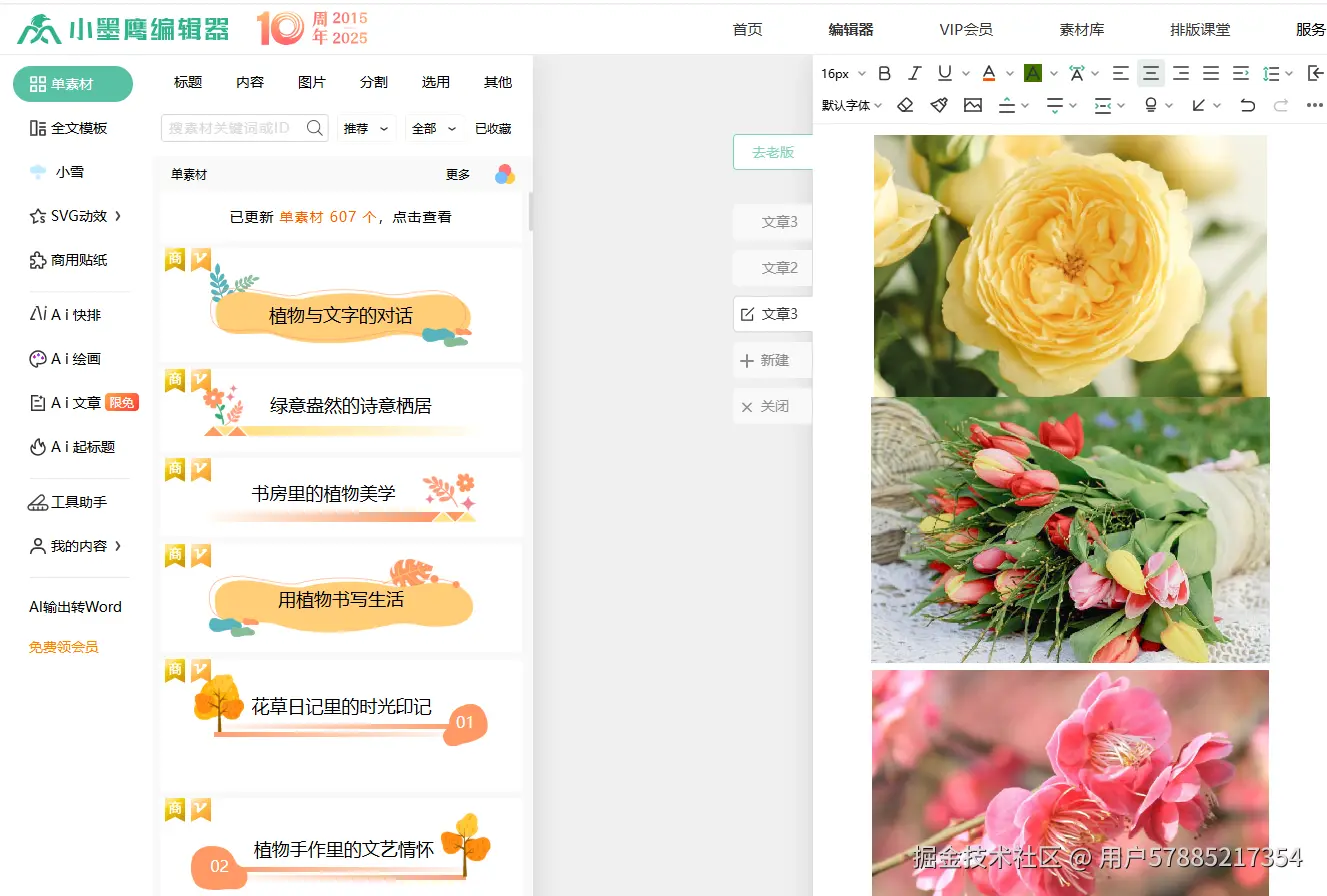1327x896 pixels.
Task: Open A i 快排 tool
Action: [x=65, y=315]
